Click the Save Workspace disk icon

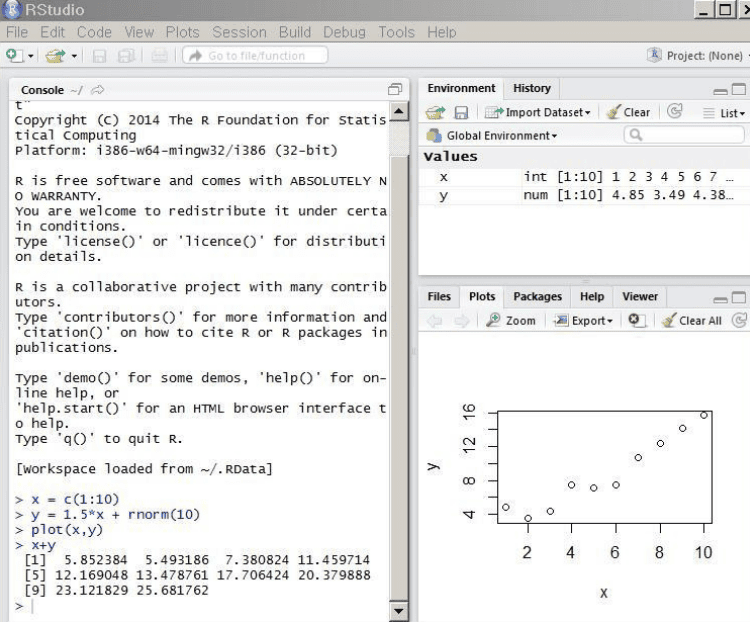pyautogui.click(x=463, y=113)
